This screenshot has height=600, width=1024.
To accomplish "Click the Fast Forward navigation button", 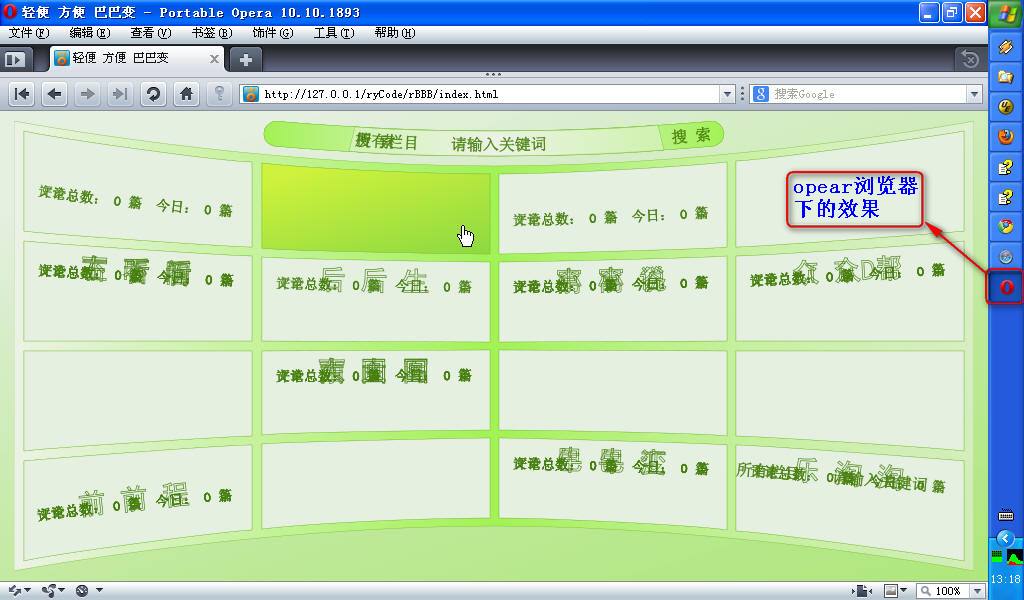I will click(120, 94).
